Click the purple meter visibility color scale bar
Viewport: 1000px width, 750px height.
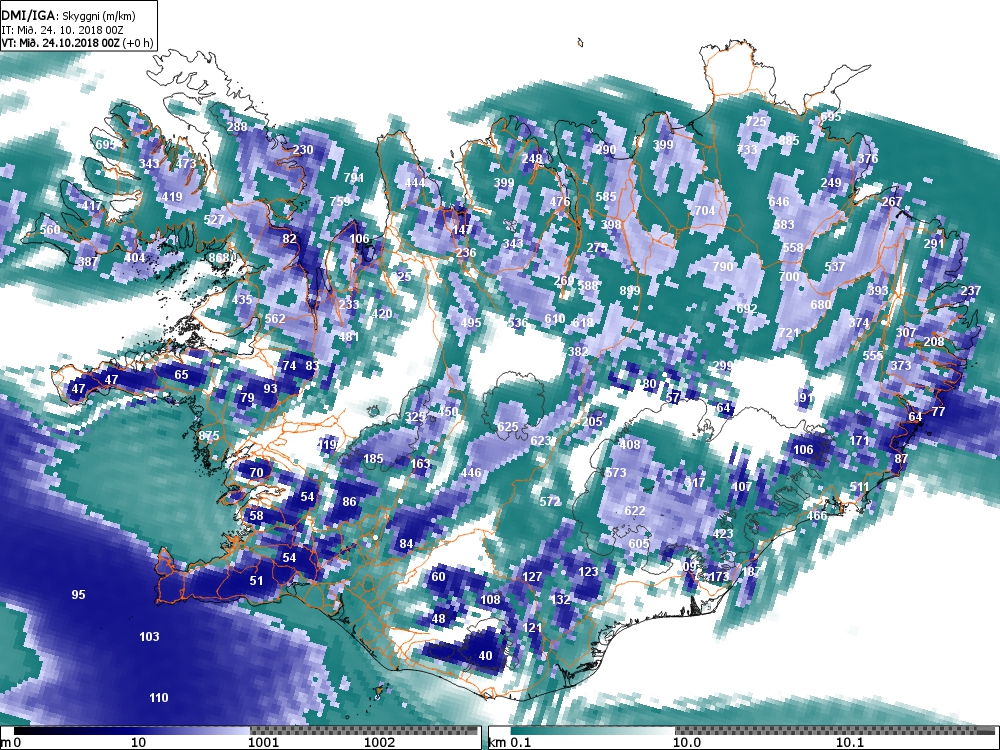246,731
